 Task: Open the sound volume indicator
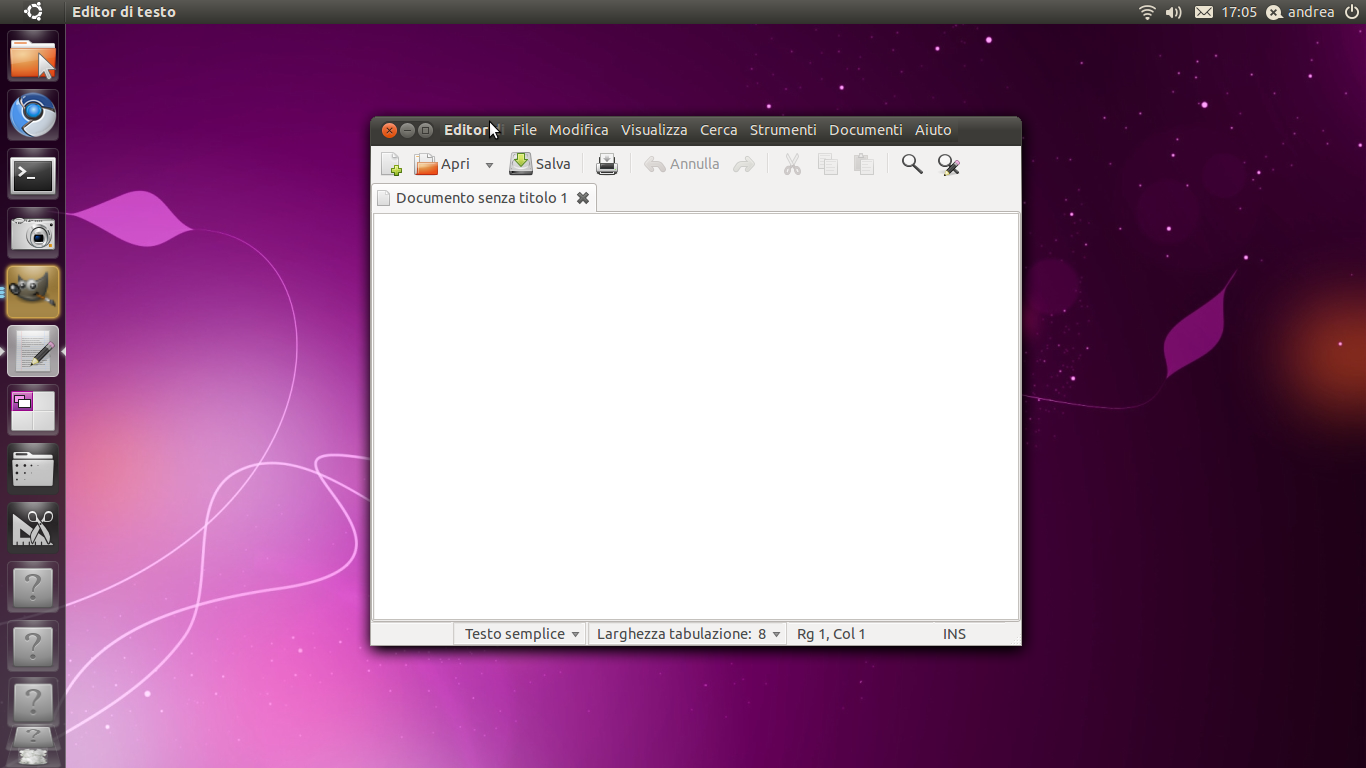[x=1174, y=12]
